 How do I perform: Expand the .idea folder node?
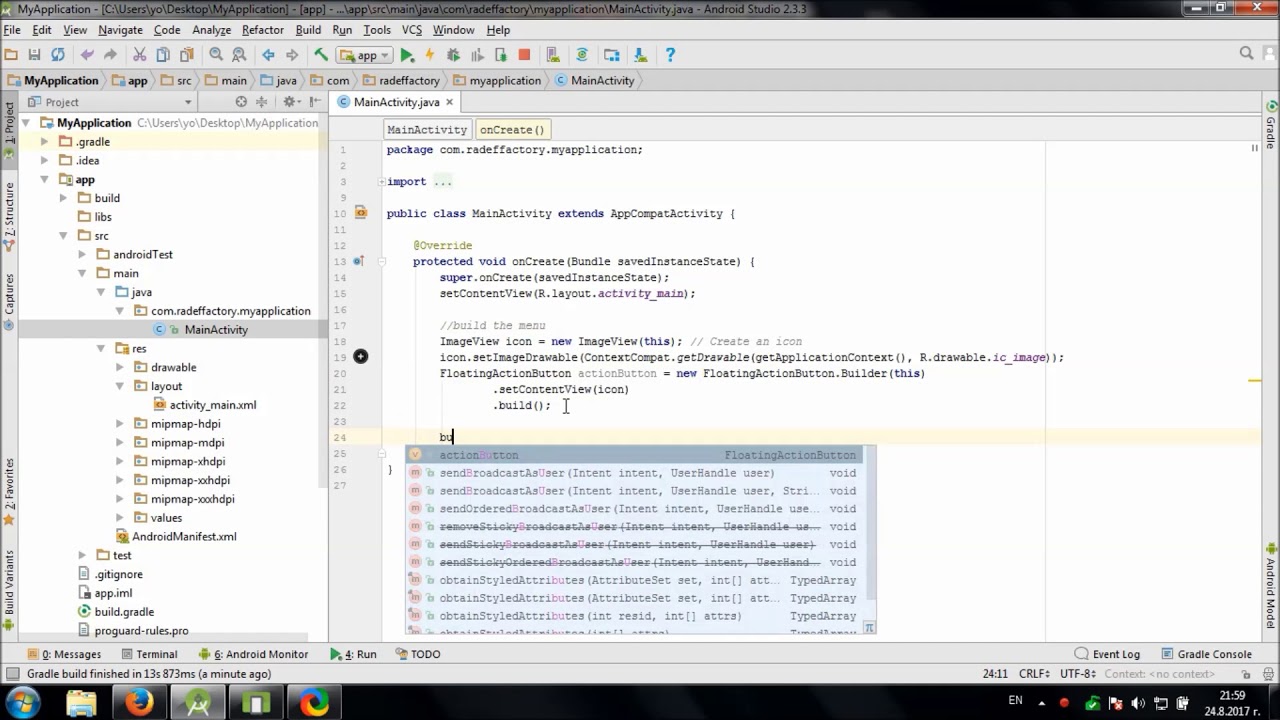[44, 160]
